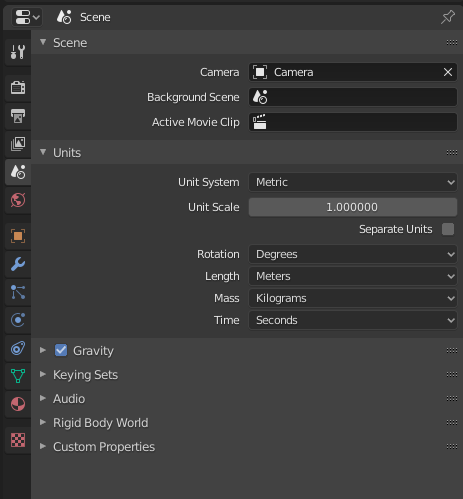Open the Render properties tab
This screenshot has width=463, height=499.
point(18,88)
